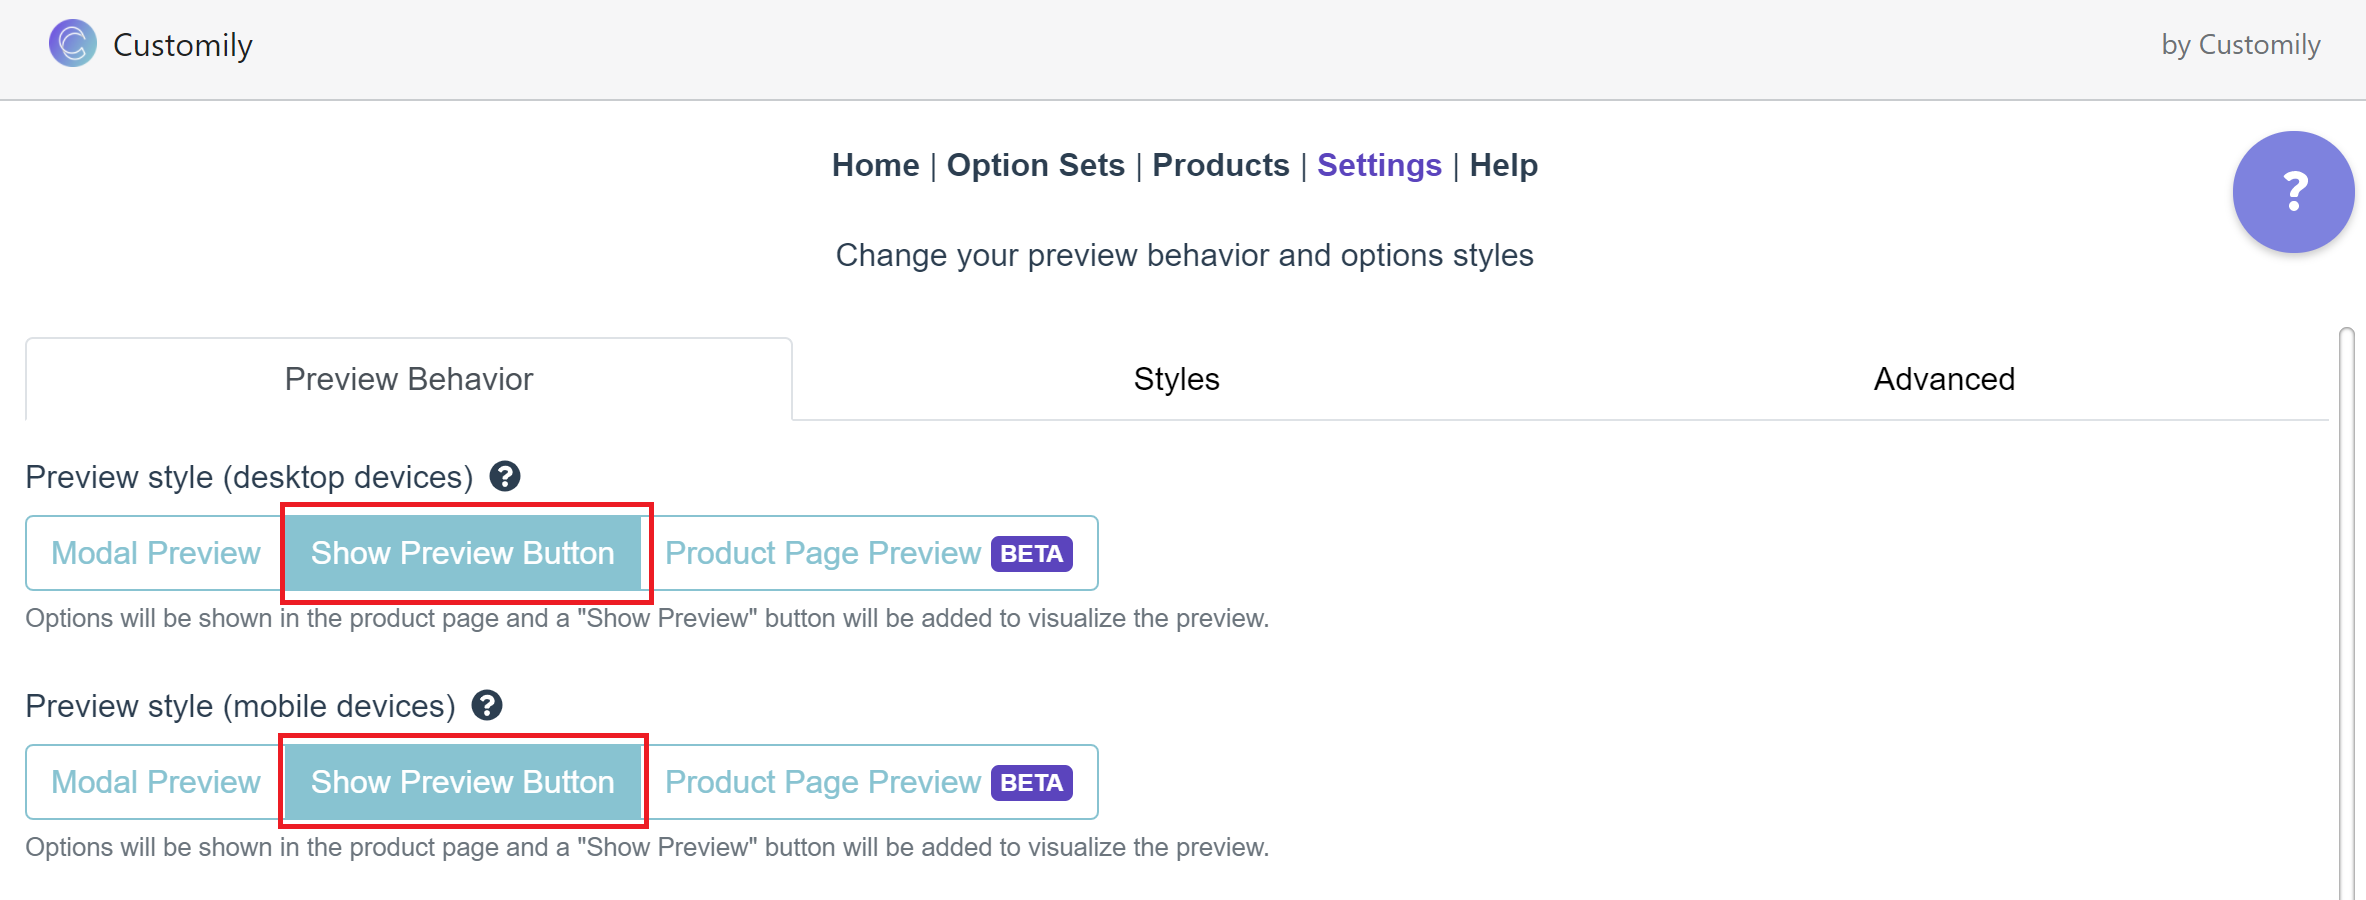Select Modal Preview for mobile devices
Screen dimensions: 2366x900
[x=156, y=782]
